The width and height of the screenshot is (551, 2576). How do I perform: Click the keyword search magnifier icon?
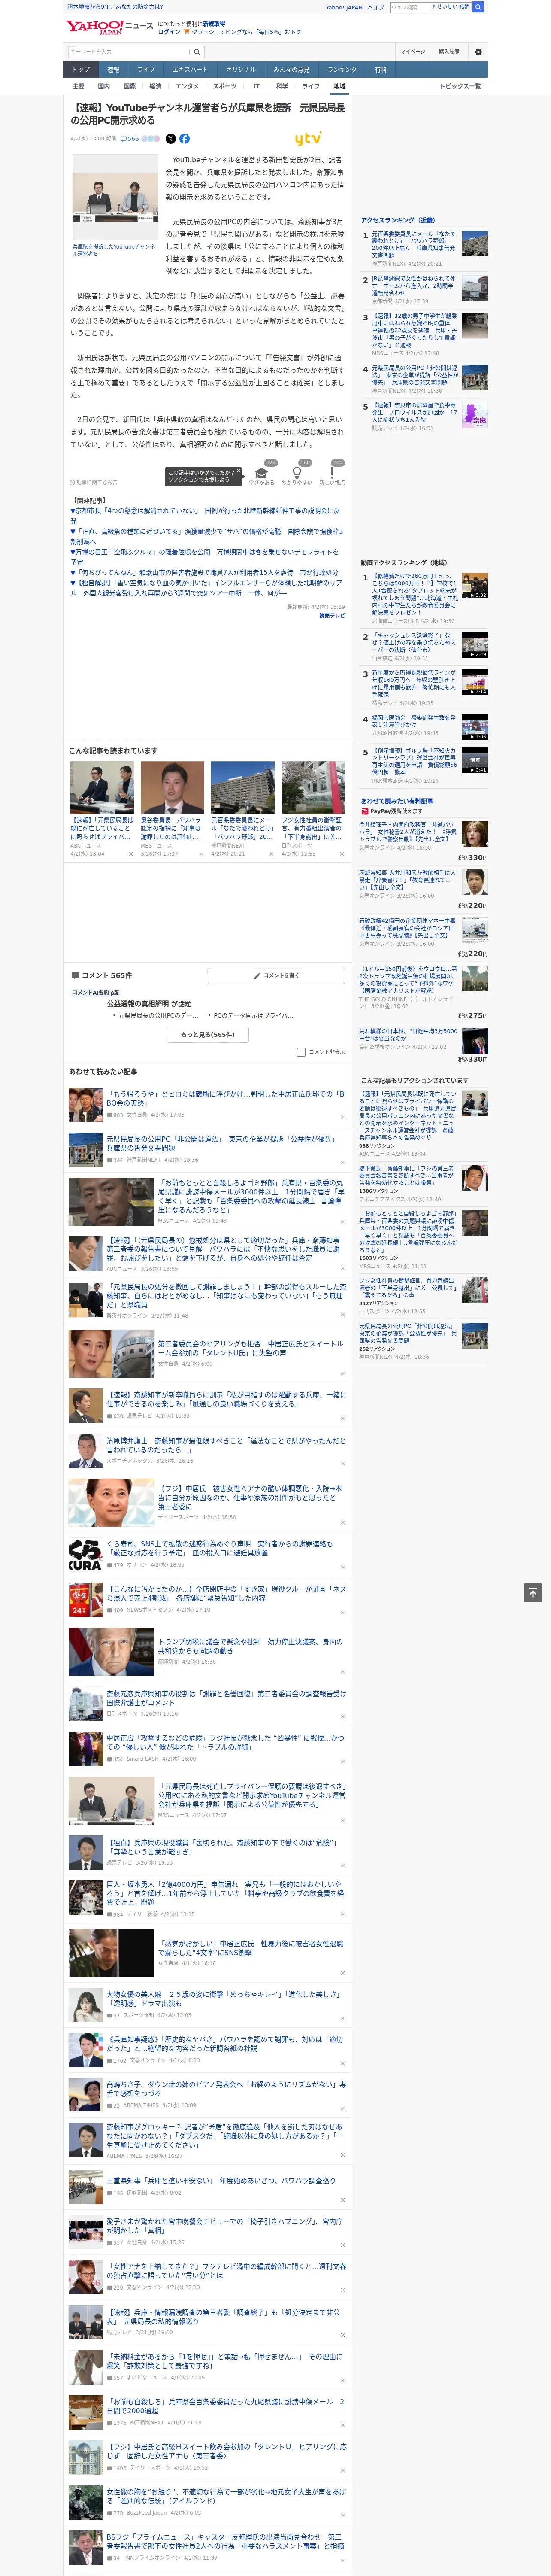click(196, 51)
